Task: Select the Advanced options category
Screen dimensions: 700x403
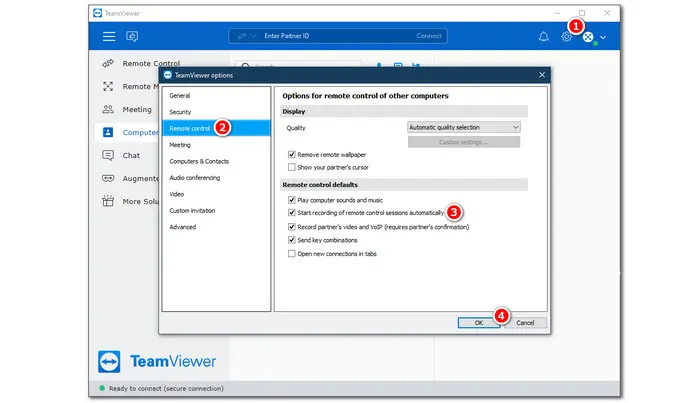Action: click(216, 227)
